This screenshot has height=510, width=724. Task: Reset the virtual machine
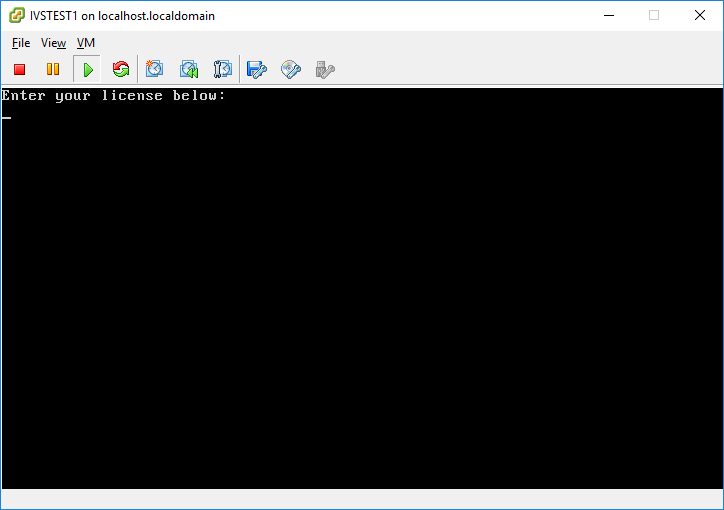(121, 70)
